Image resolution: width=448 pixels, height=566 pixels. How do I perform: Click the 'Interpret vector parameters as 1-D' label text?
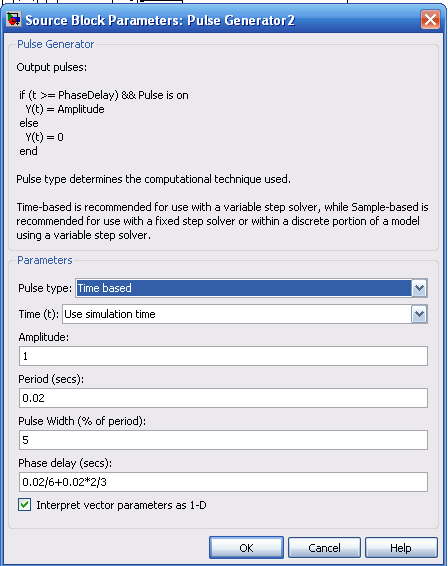click(121, 505)
